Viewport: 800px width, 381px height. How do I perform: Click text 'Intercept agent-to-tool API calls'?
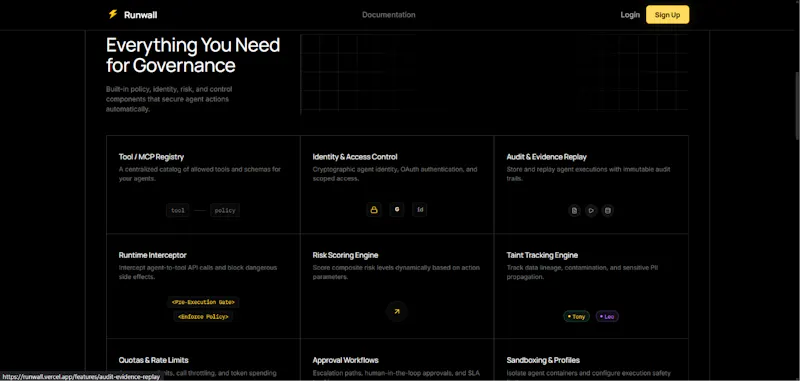coord(198,272)
